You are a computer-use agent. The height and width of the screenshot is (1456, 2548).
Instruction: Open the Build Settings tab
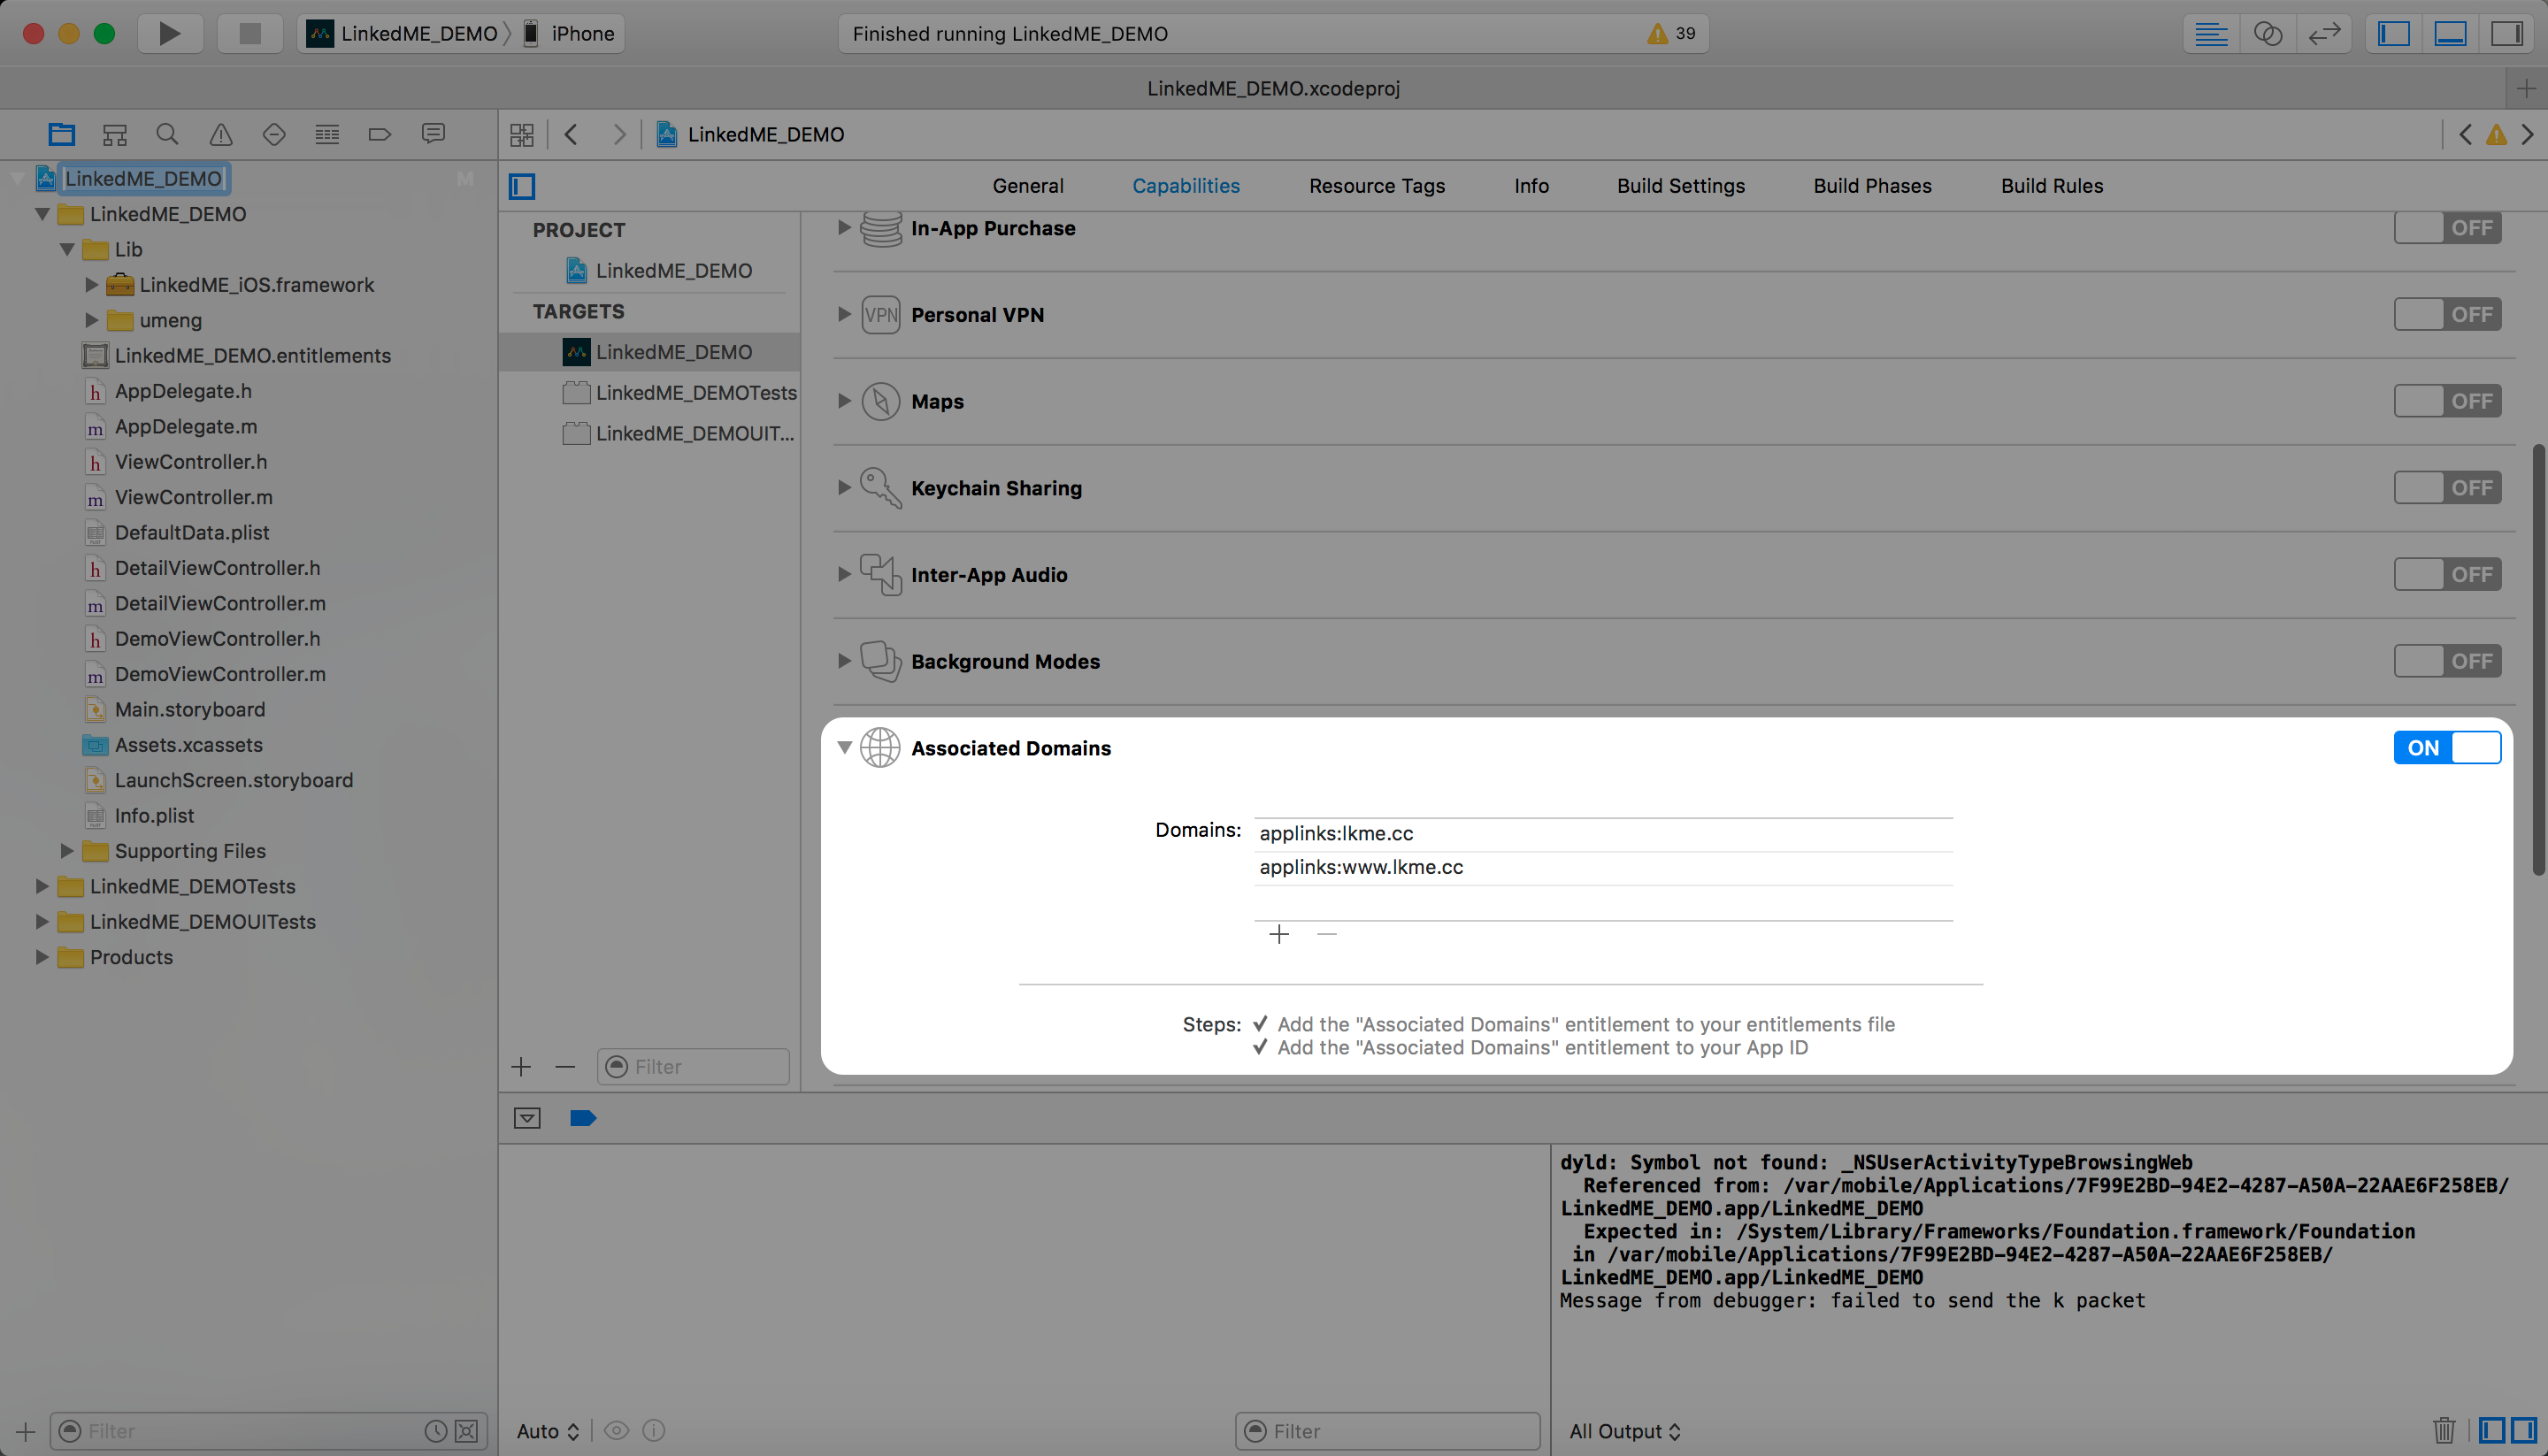click(x=1680, y=186)
